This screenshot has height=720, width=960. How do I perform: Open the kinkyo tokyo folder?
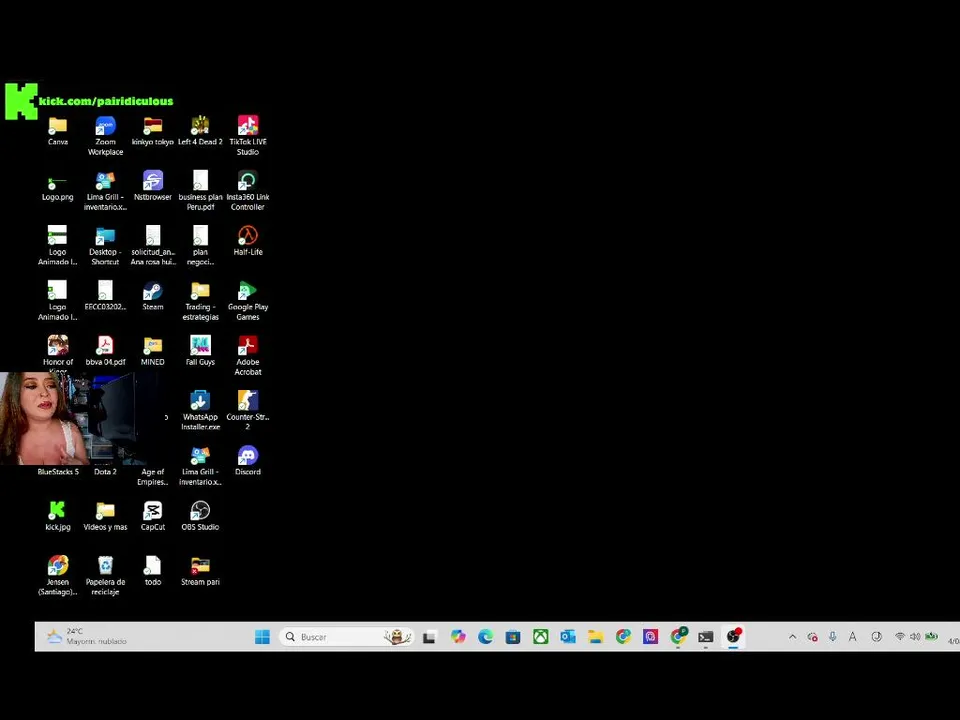pos(152,126)
